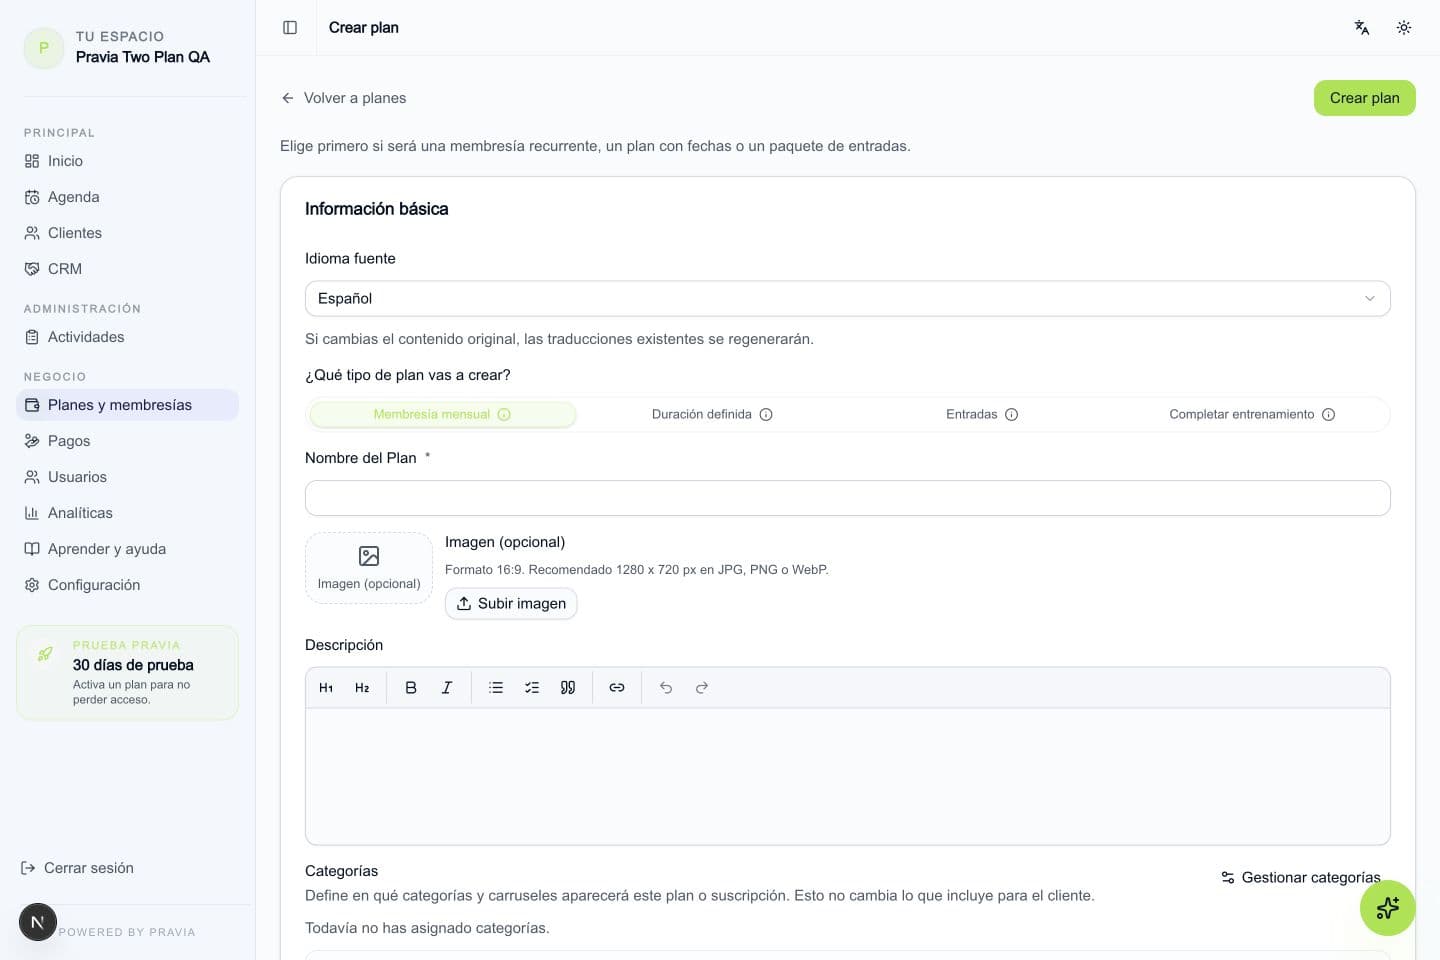Select Duración definida plan type
Image resolution: width=1440 pixels, height=960 pixels.
(x=711, y=414)
